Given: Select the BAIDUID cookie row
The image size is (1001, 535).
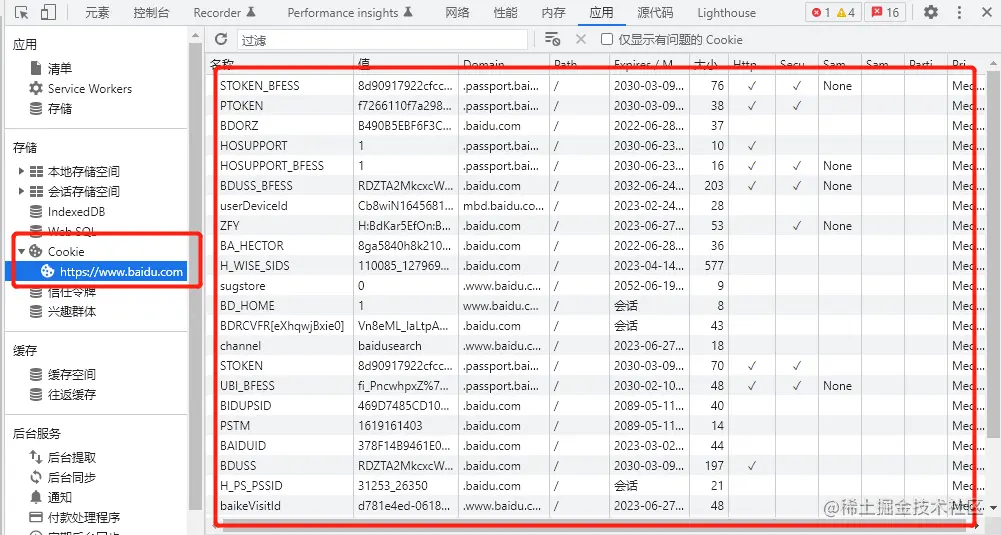Looking at the screenshot, I should tap(594, 446).
